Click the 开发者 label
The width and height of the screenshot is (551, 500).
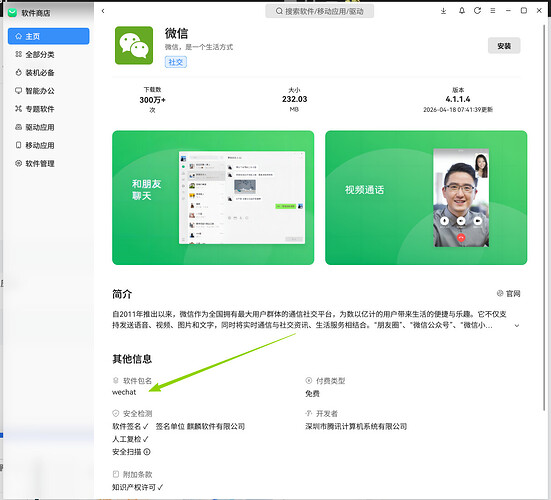click(327, 414)
